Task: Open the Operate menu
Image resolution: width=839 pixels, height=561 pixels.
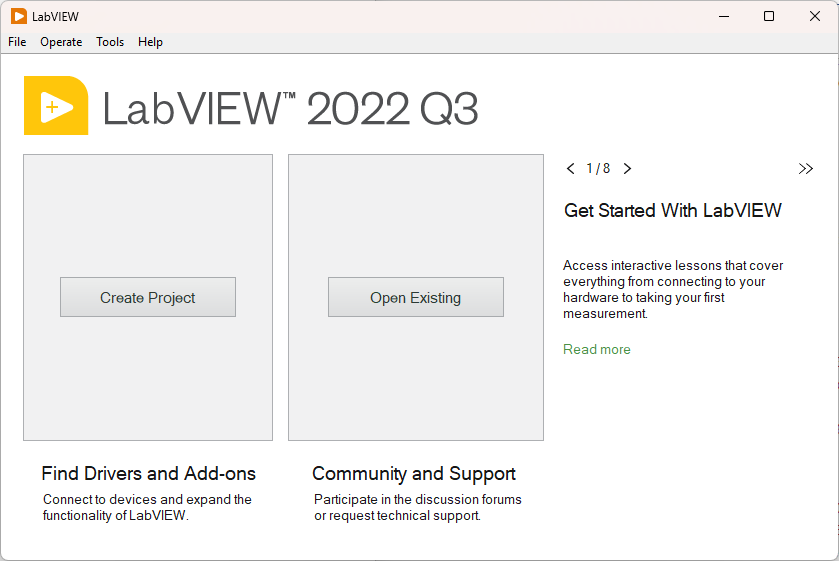Action: [x=61, y=42]
